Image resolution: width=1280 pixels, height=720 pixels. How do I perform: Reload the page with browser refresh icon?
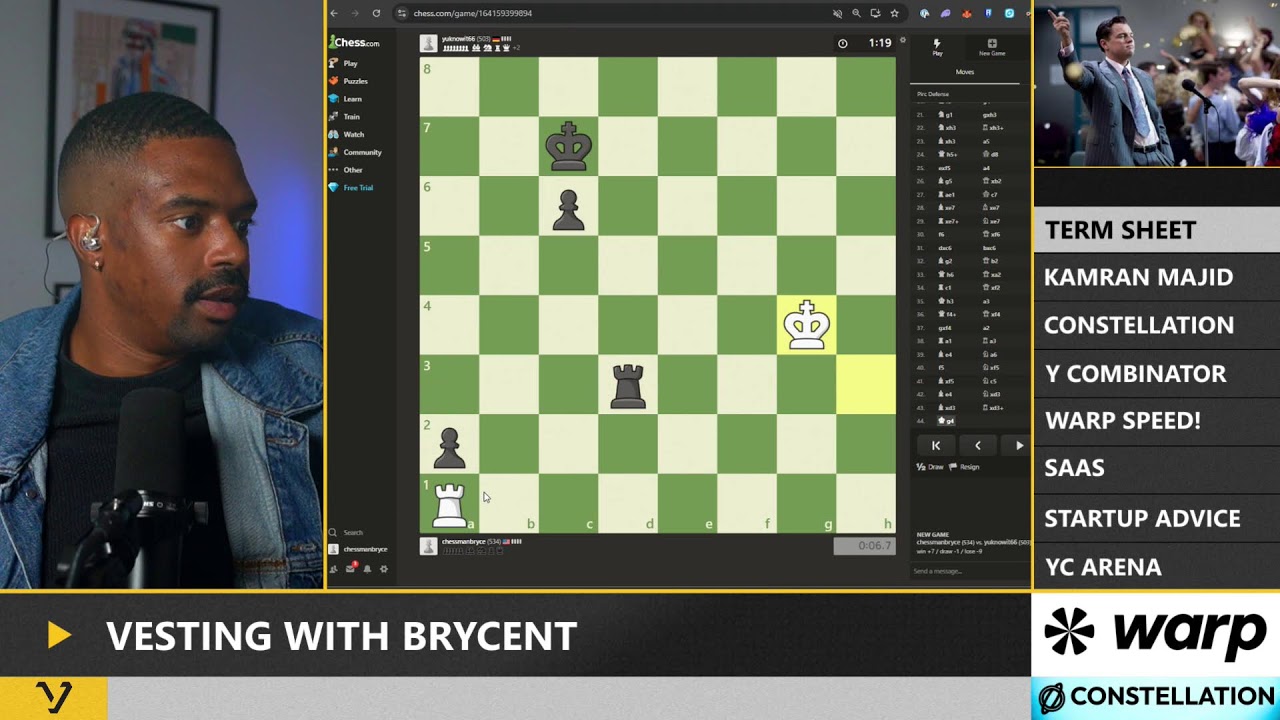[x=376, y=13]
